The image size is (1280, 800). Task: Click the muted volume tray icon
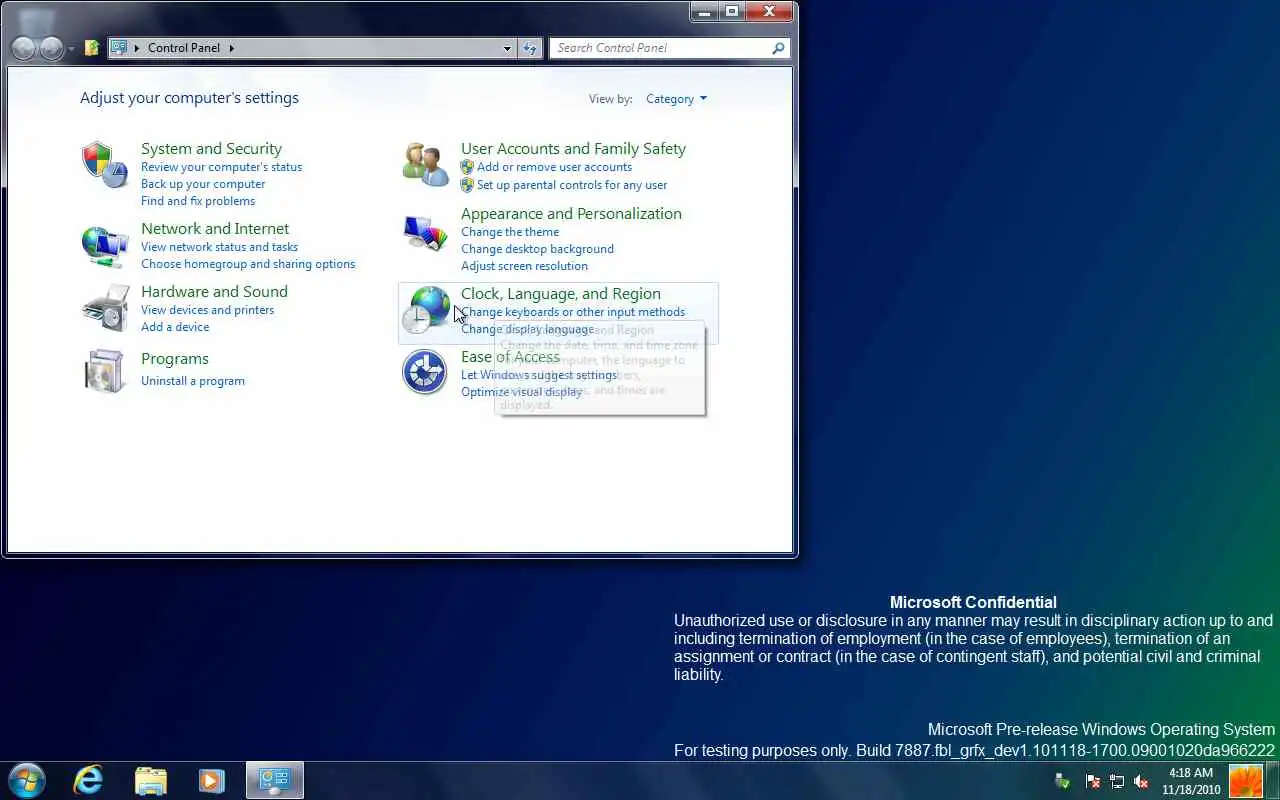(1141, 781)
